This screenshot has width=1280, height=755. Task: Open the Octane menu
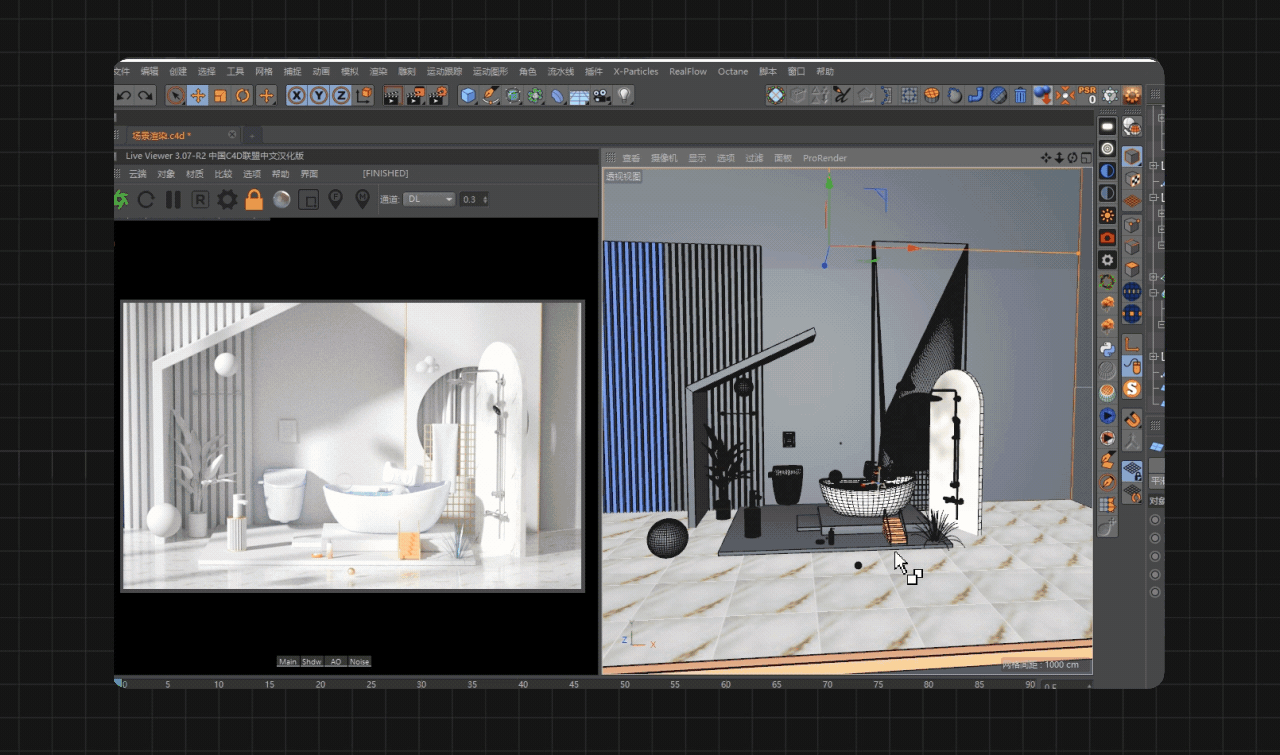pos(733,72)
